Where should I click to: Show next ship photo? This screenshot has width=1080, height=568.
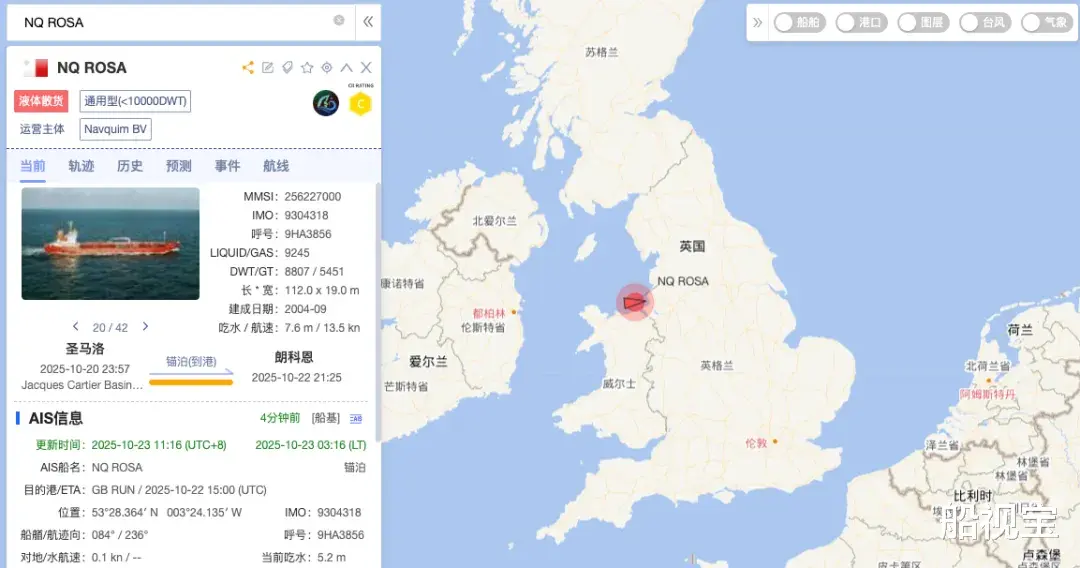coord(145,327)
